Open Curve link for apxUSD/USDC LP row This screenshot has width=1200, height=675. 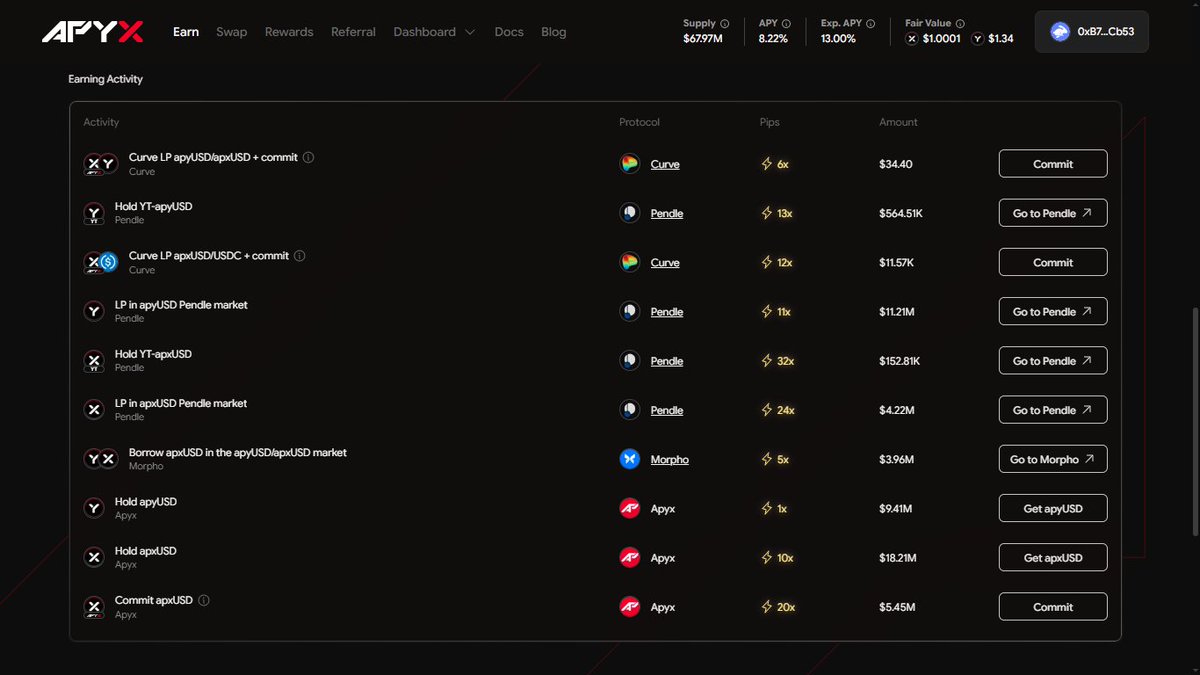(665, 262)
